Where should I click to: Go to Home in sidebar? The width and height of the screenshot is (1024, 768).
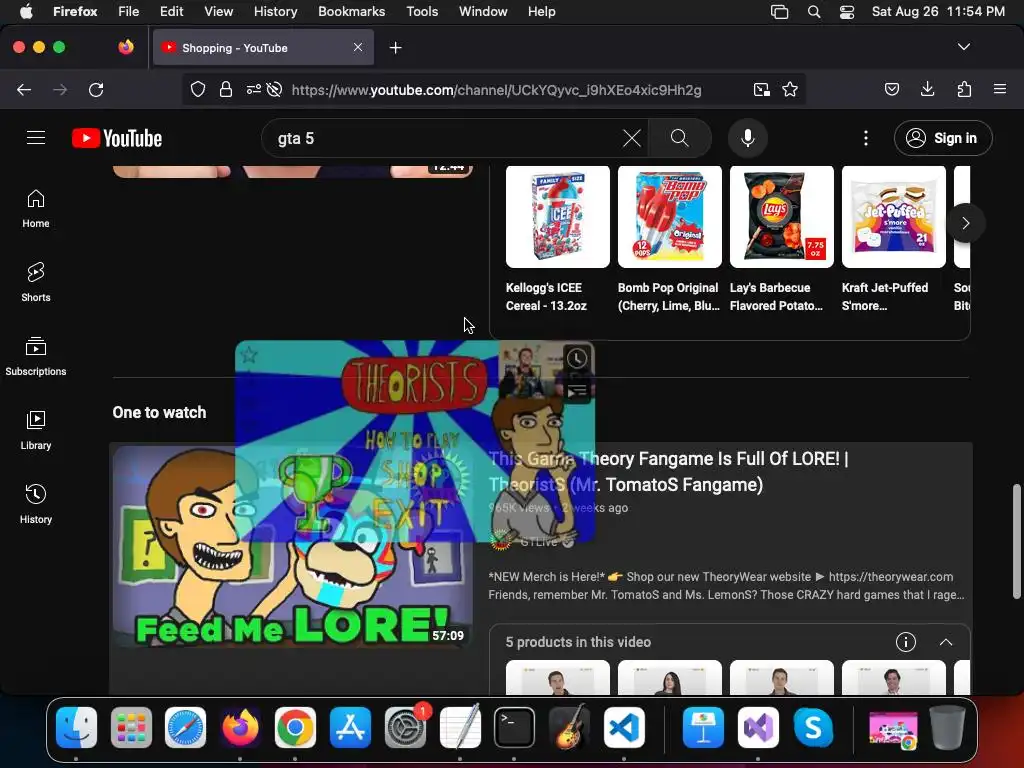click(x=36, y=209)
